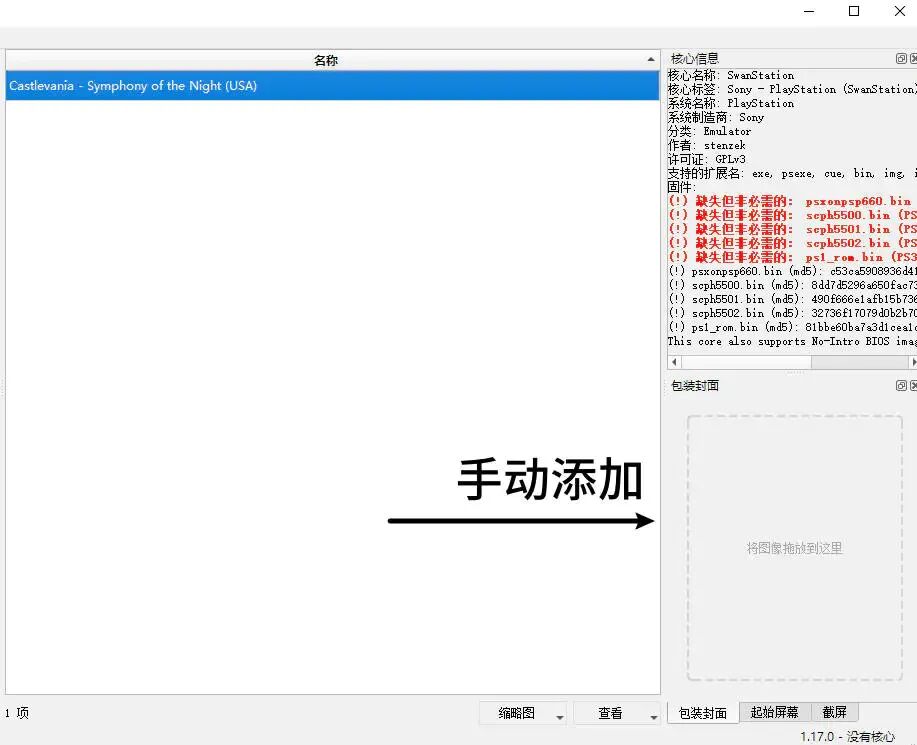Screen dimensions: 917x745
Task: Click the warning icon beside psxonpsp660.bin
Action: click(x=678, y=200)
